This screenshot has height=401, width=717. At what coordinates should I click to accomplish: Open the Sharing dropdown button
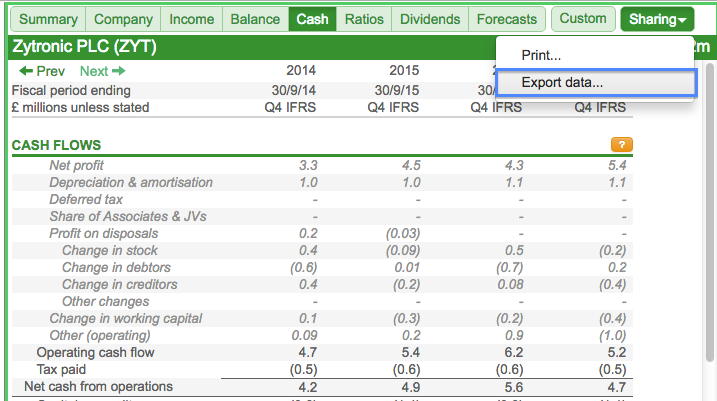click(657, 19)
